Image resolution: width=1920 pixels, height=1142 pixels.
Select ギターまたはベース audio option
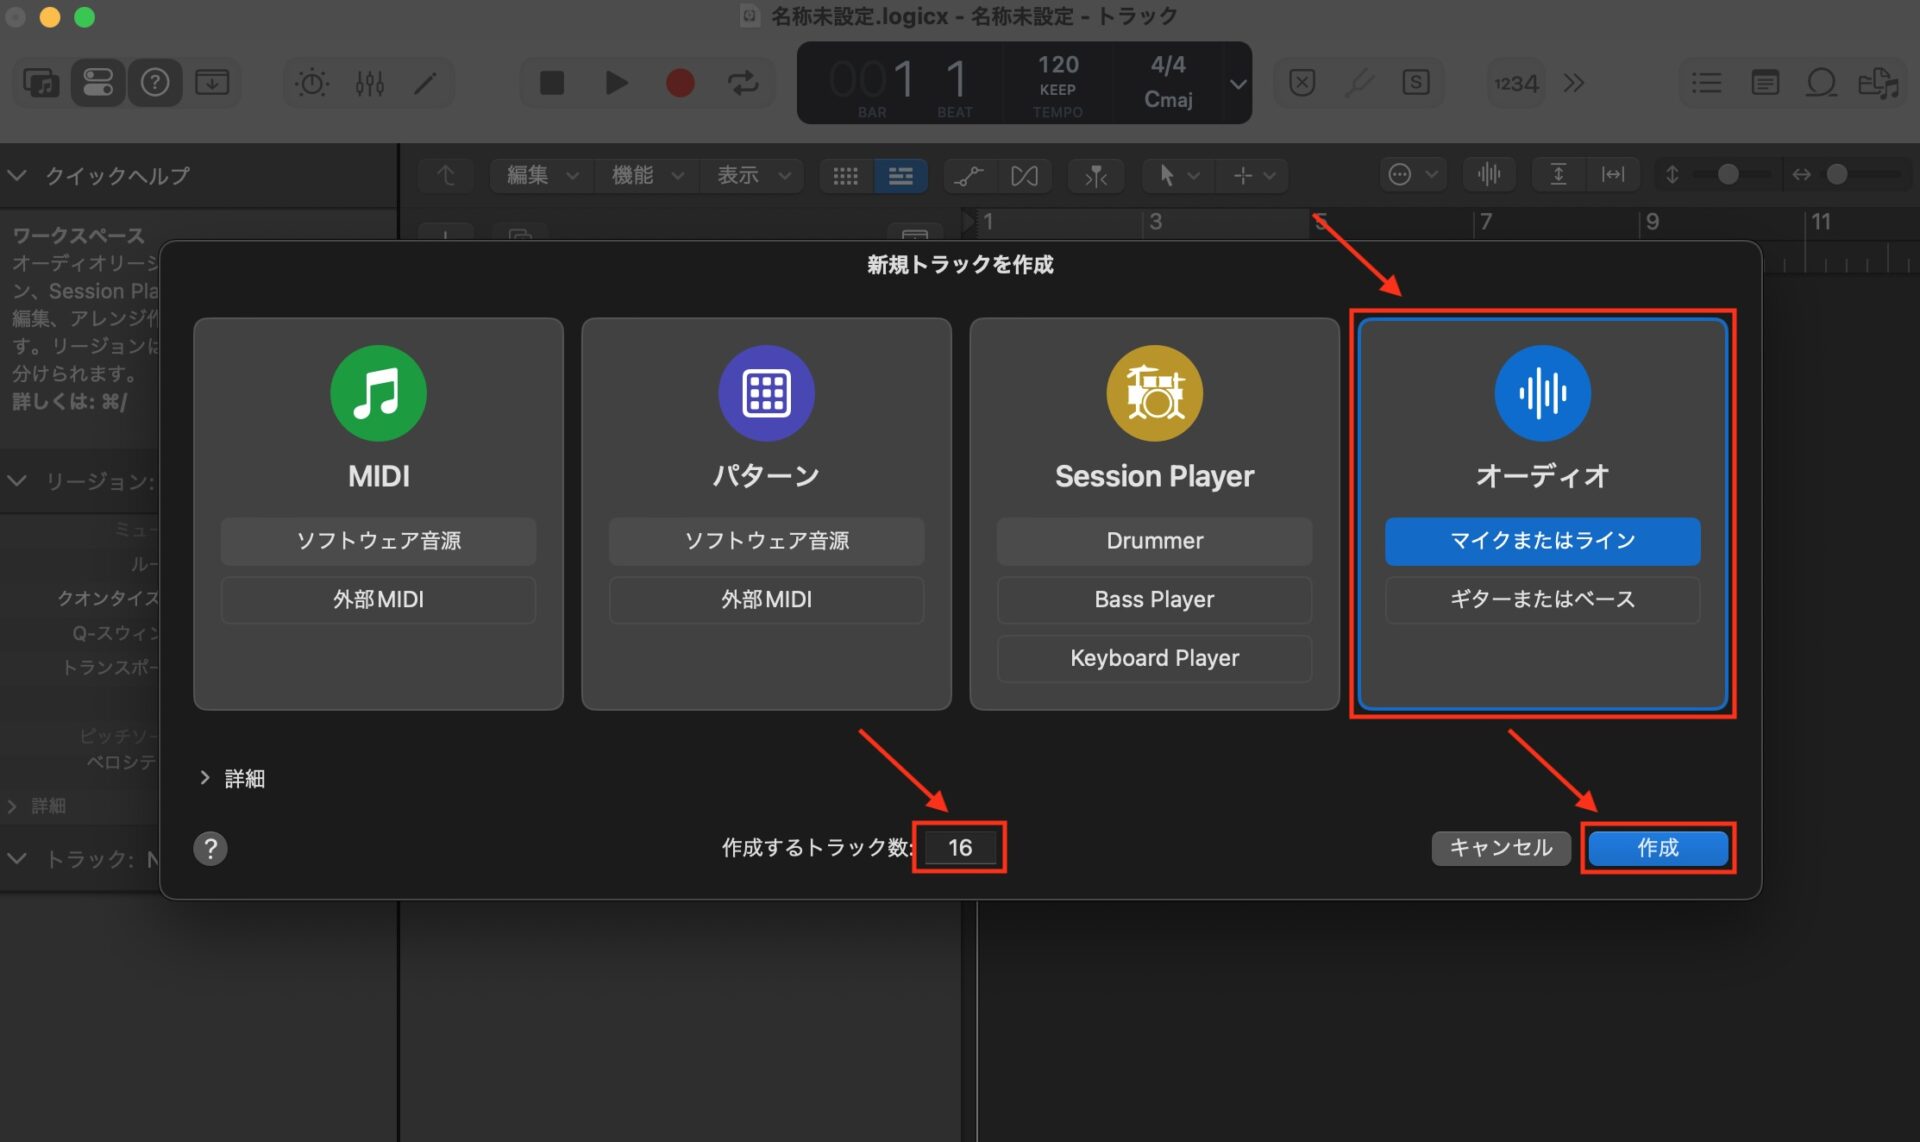1542,600
